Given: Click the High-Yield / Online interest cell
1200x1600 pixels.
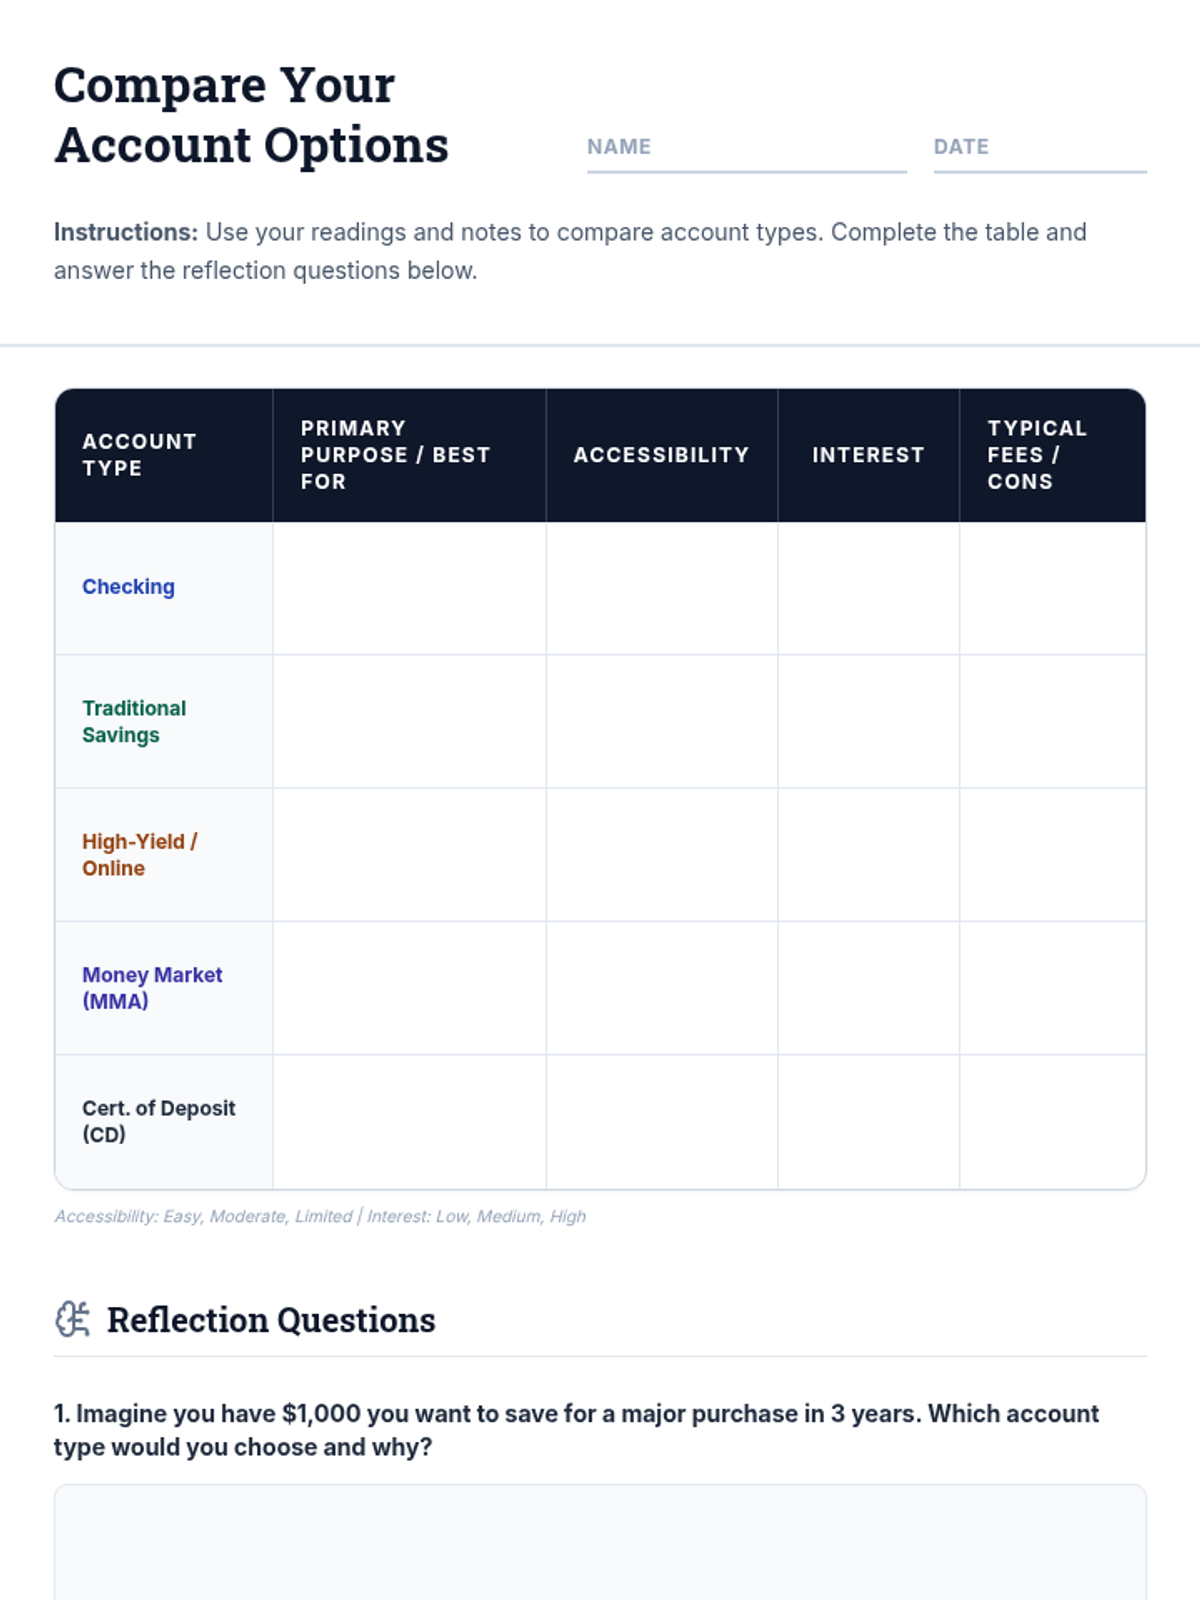Looking at the screenshot, I should point(868,855).
